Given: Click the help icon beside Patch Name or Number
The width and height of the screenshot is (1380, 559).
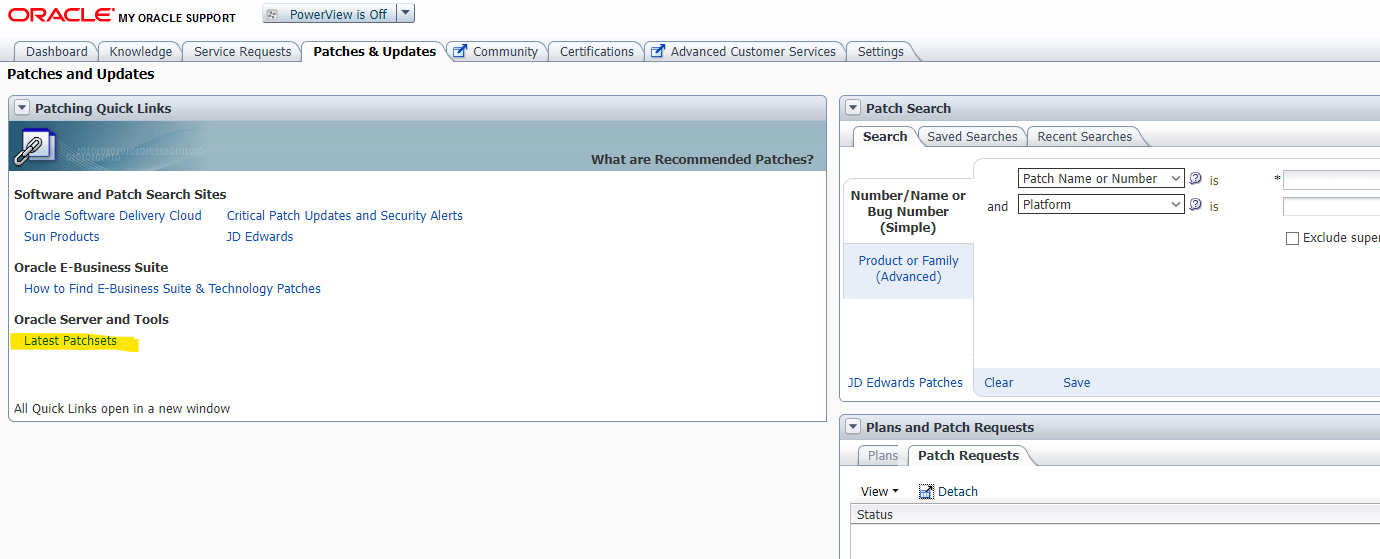Looking at the screenshot, I should [1195, 179].
